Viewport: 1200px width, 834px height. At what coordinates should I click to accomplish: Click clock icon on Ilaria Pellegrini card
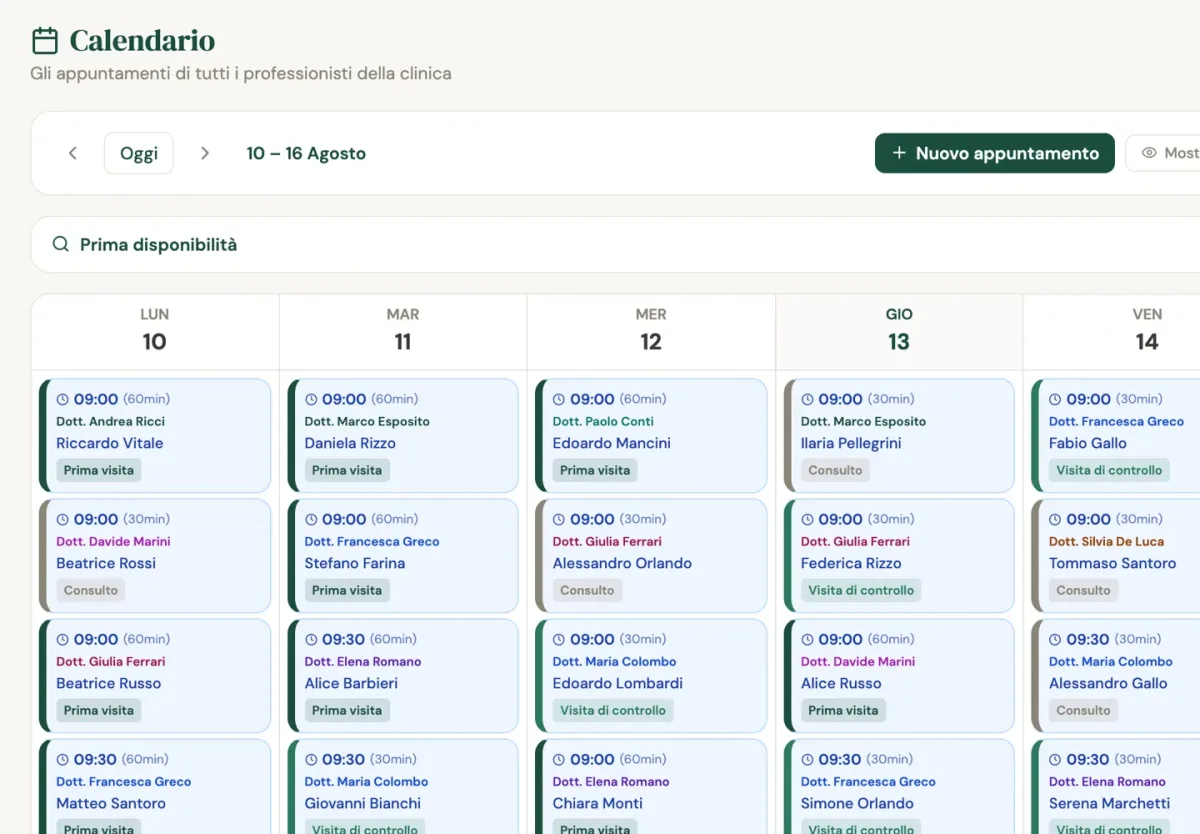807,399
